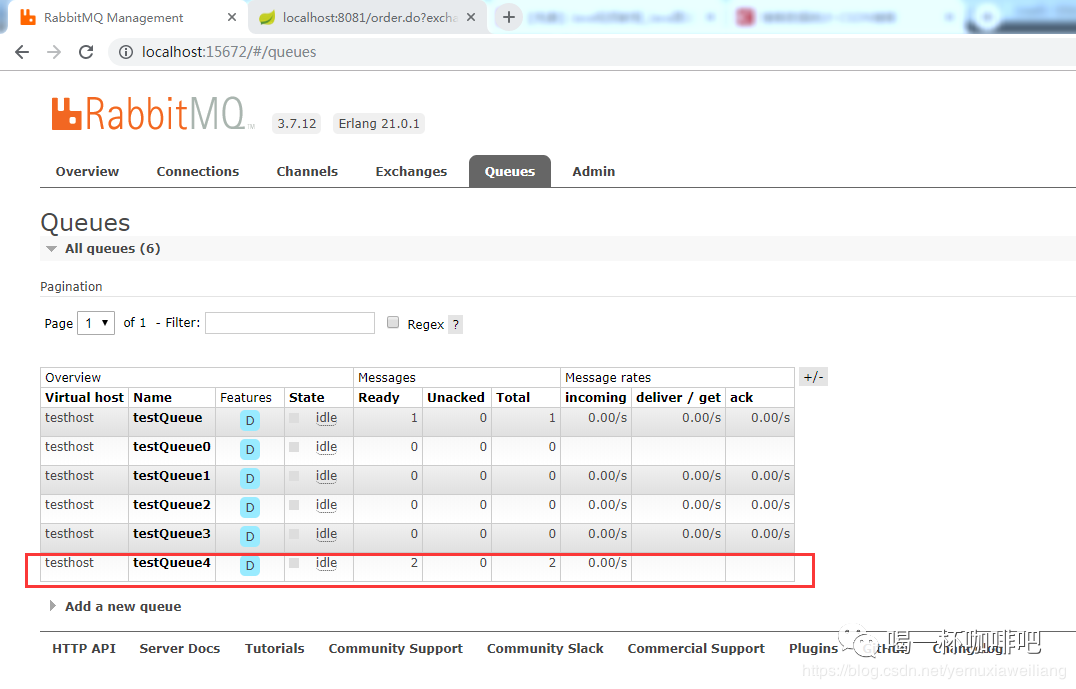Screen dimensions: 1076x689
Task: Click the D durable badge for testQueue3
Action: pyautogui.click(x=250, y=536)
